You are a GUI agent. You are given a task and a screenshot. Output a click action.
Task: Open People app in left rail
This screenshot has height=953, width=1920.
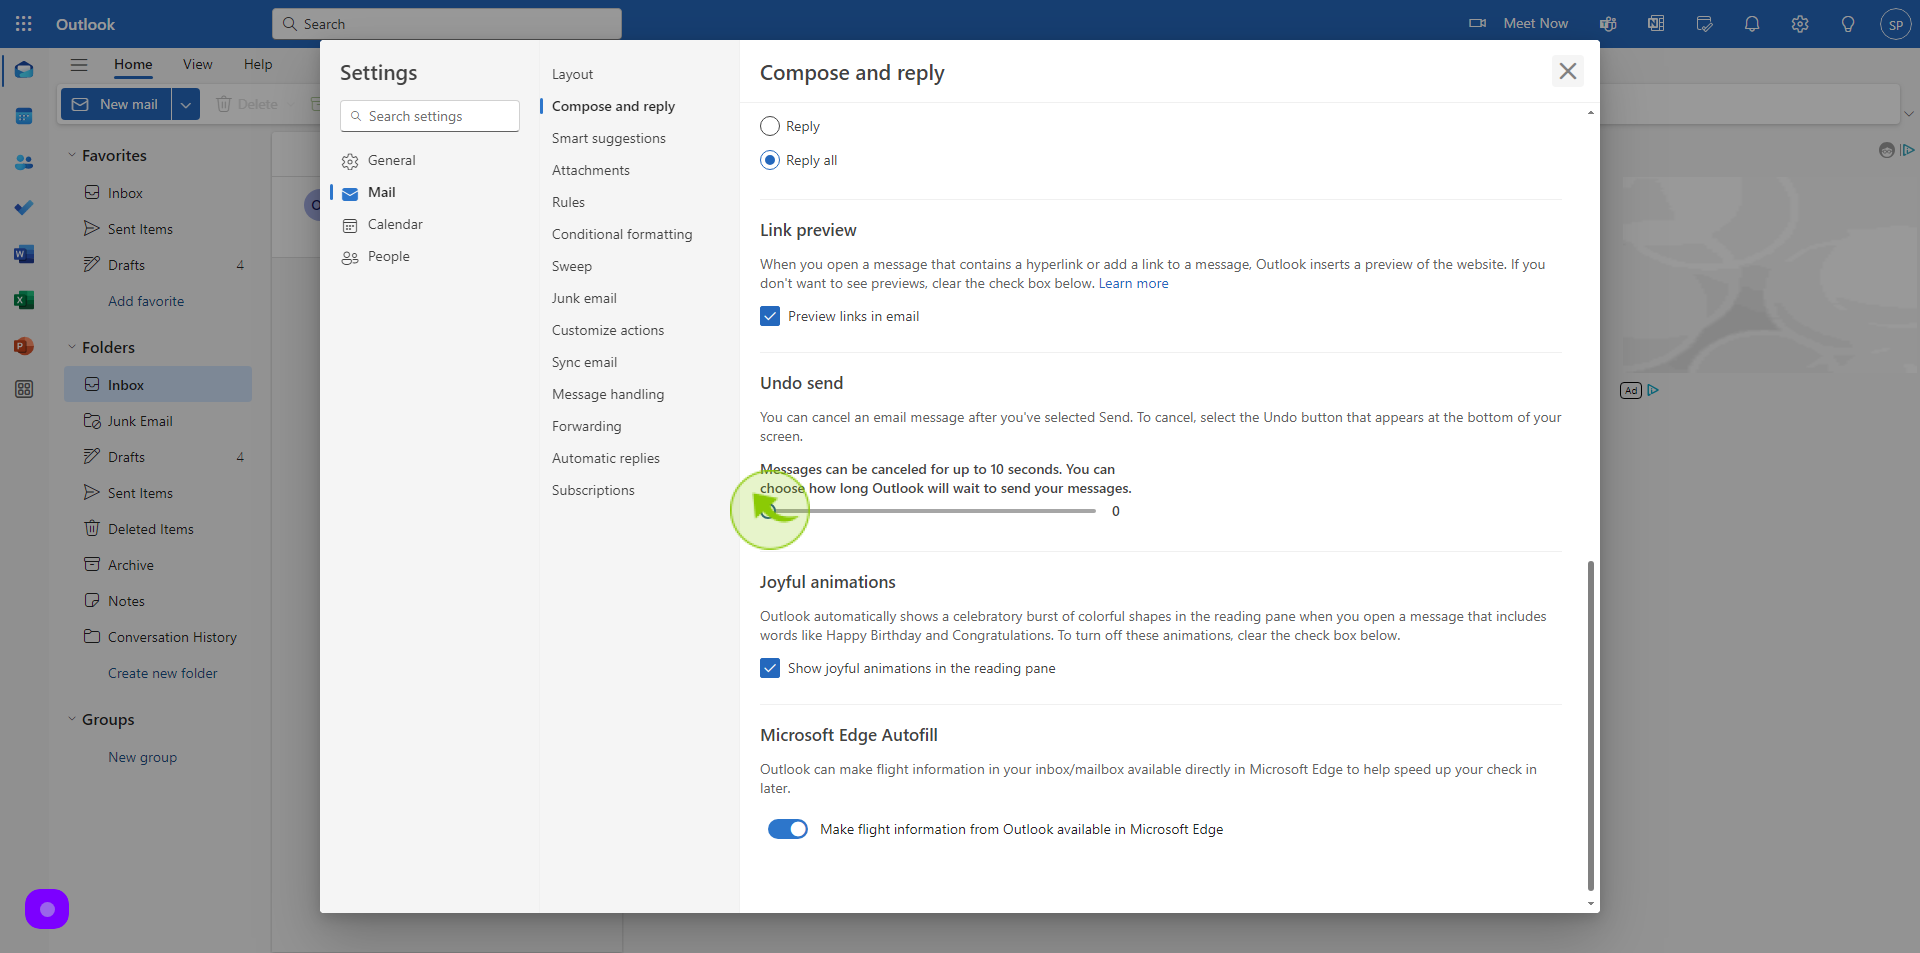(x=24, y=162)
